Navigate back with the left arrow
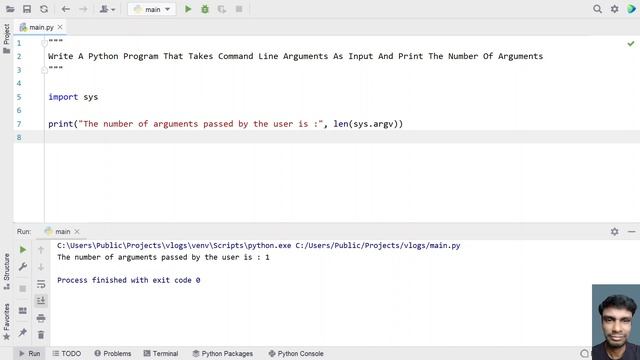 click(65, 9)
